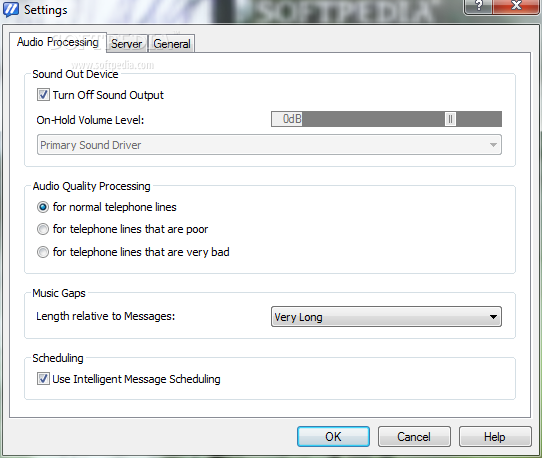
Task: Click the Music Gaps group title
Action: click(59, 293)
